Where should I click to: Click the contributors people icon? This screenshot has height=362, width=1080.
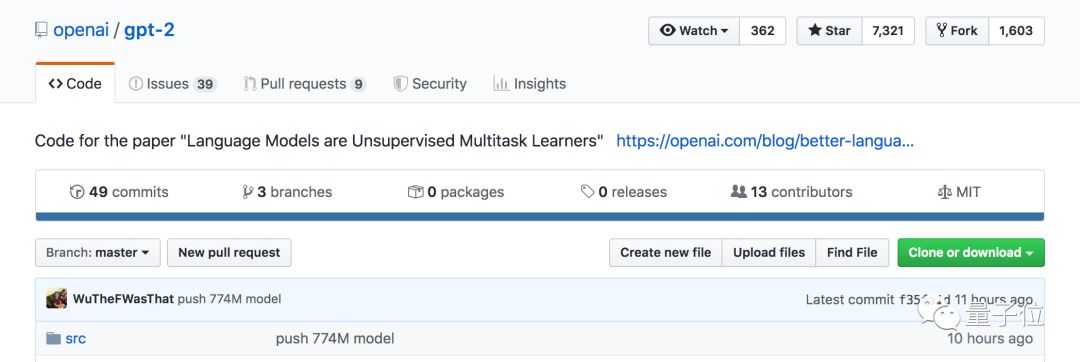tap(738, 192)
